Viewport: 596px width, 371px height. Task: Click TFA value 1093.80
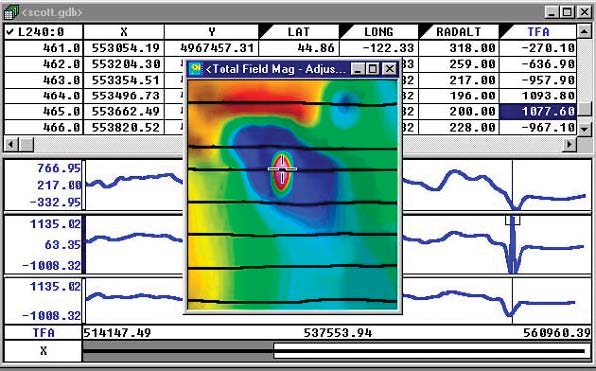[538, 95]
